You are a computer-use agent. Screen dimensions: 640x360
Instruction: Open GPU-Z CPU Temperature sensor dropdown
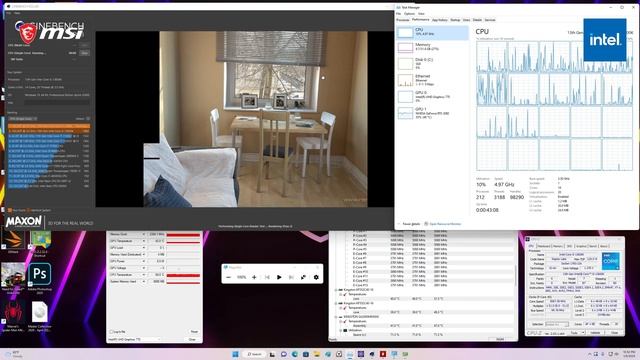(143, 275)
